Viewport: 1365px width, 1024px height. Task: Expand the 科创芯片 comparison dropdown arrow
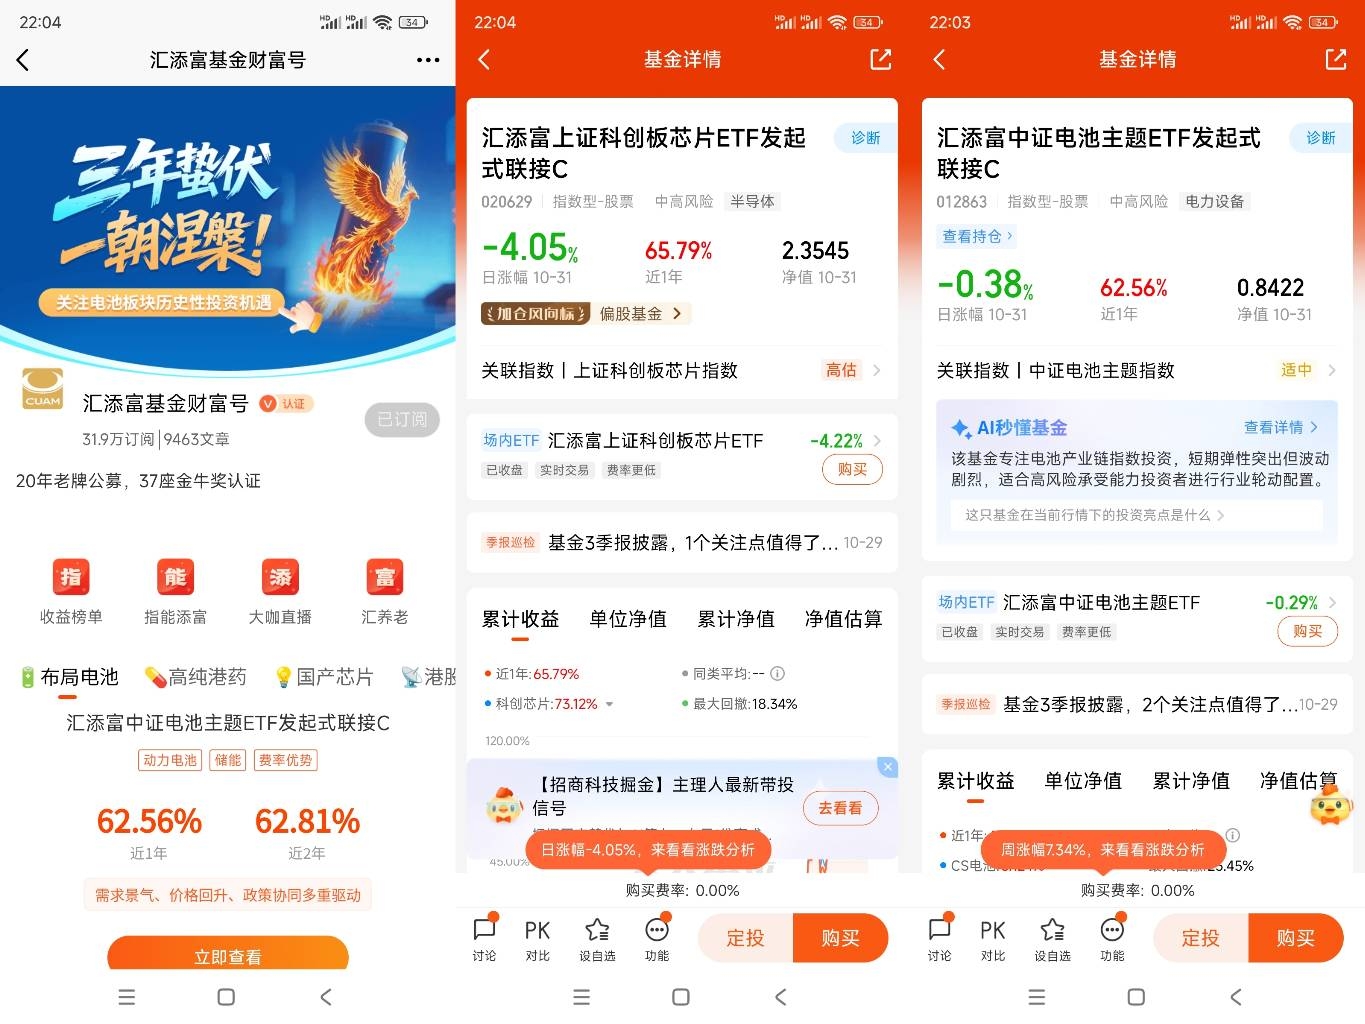[x=609, y=704]
